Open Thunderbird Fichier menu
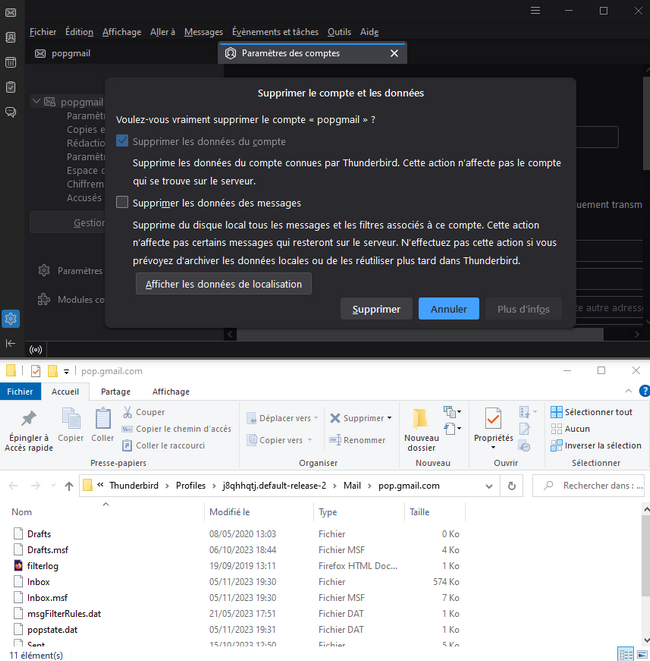This screenshot has height=661, width=650. (43, 32)
